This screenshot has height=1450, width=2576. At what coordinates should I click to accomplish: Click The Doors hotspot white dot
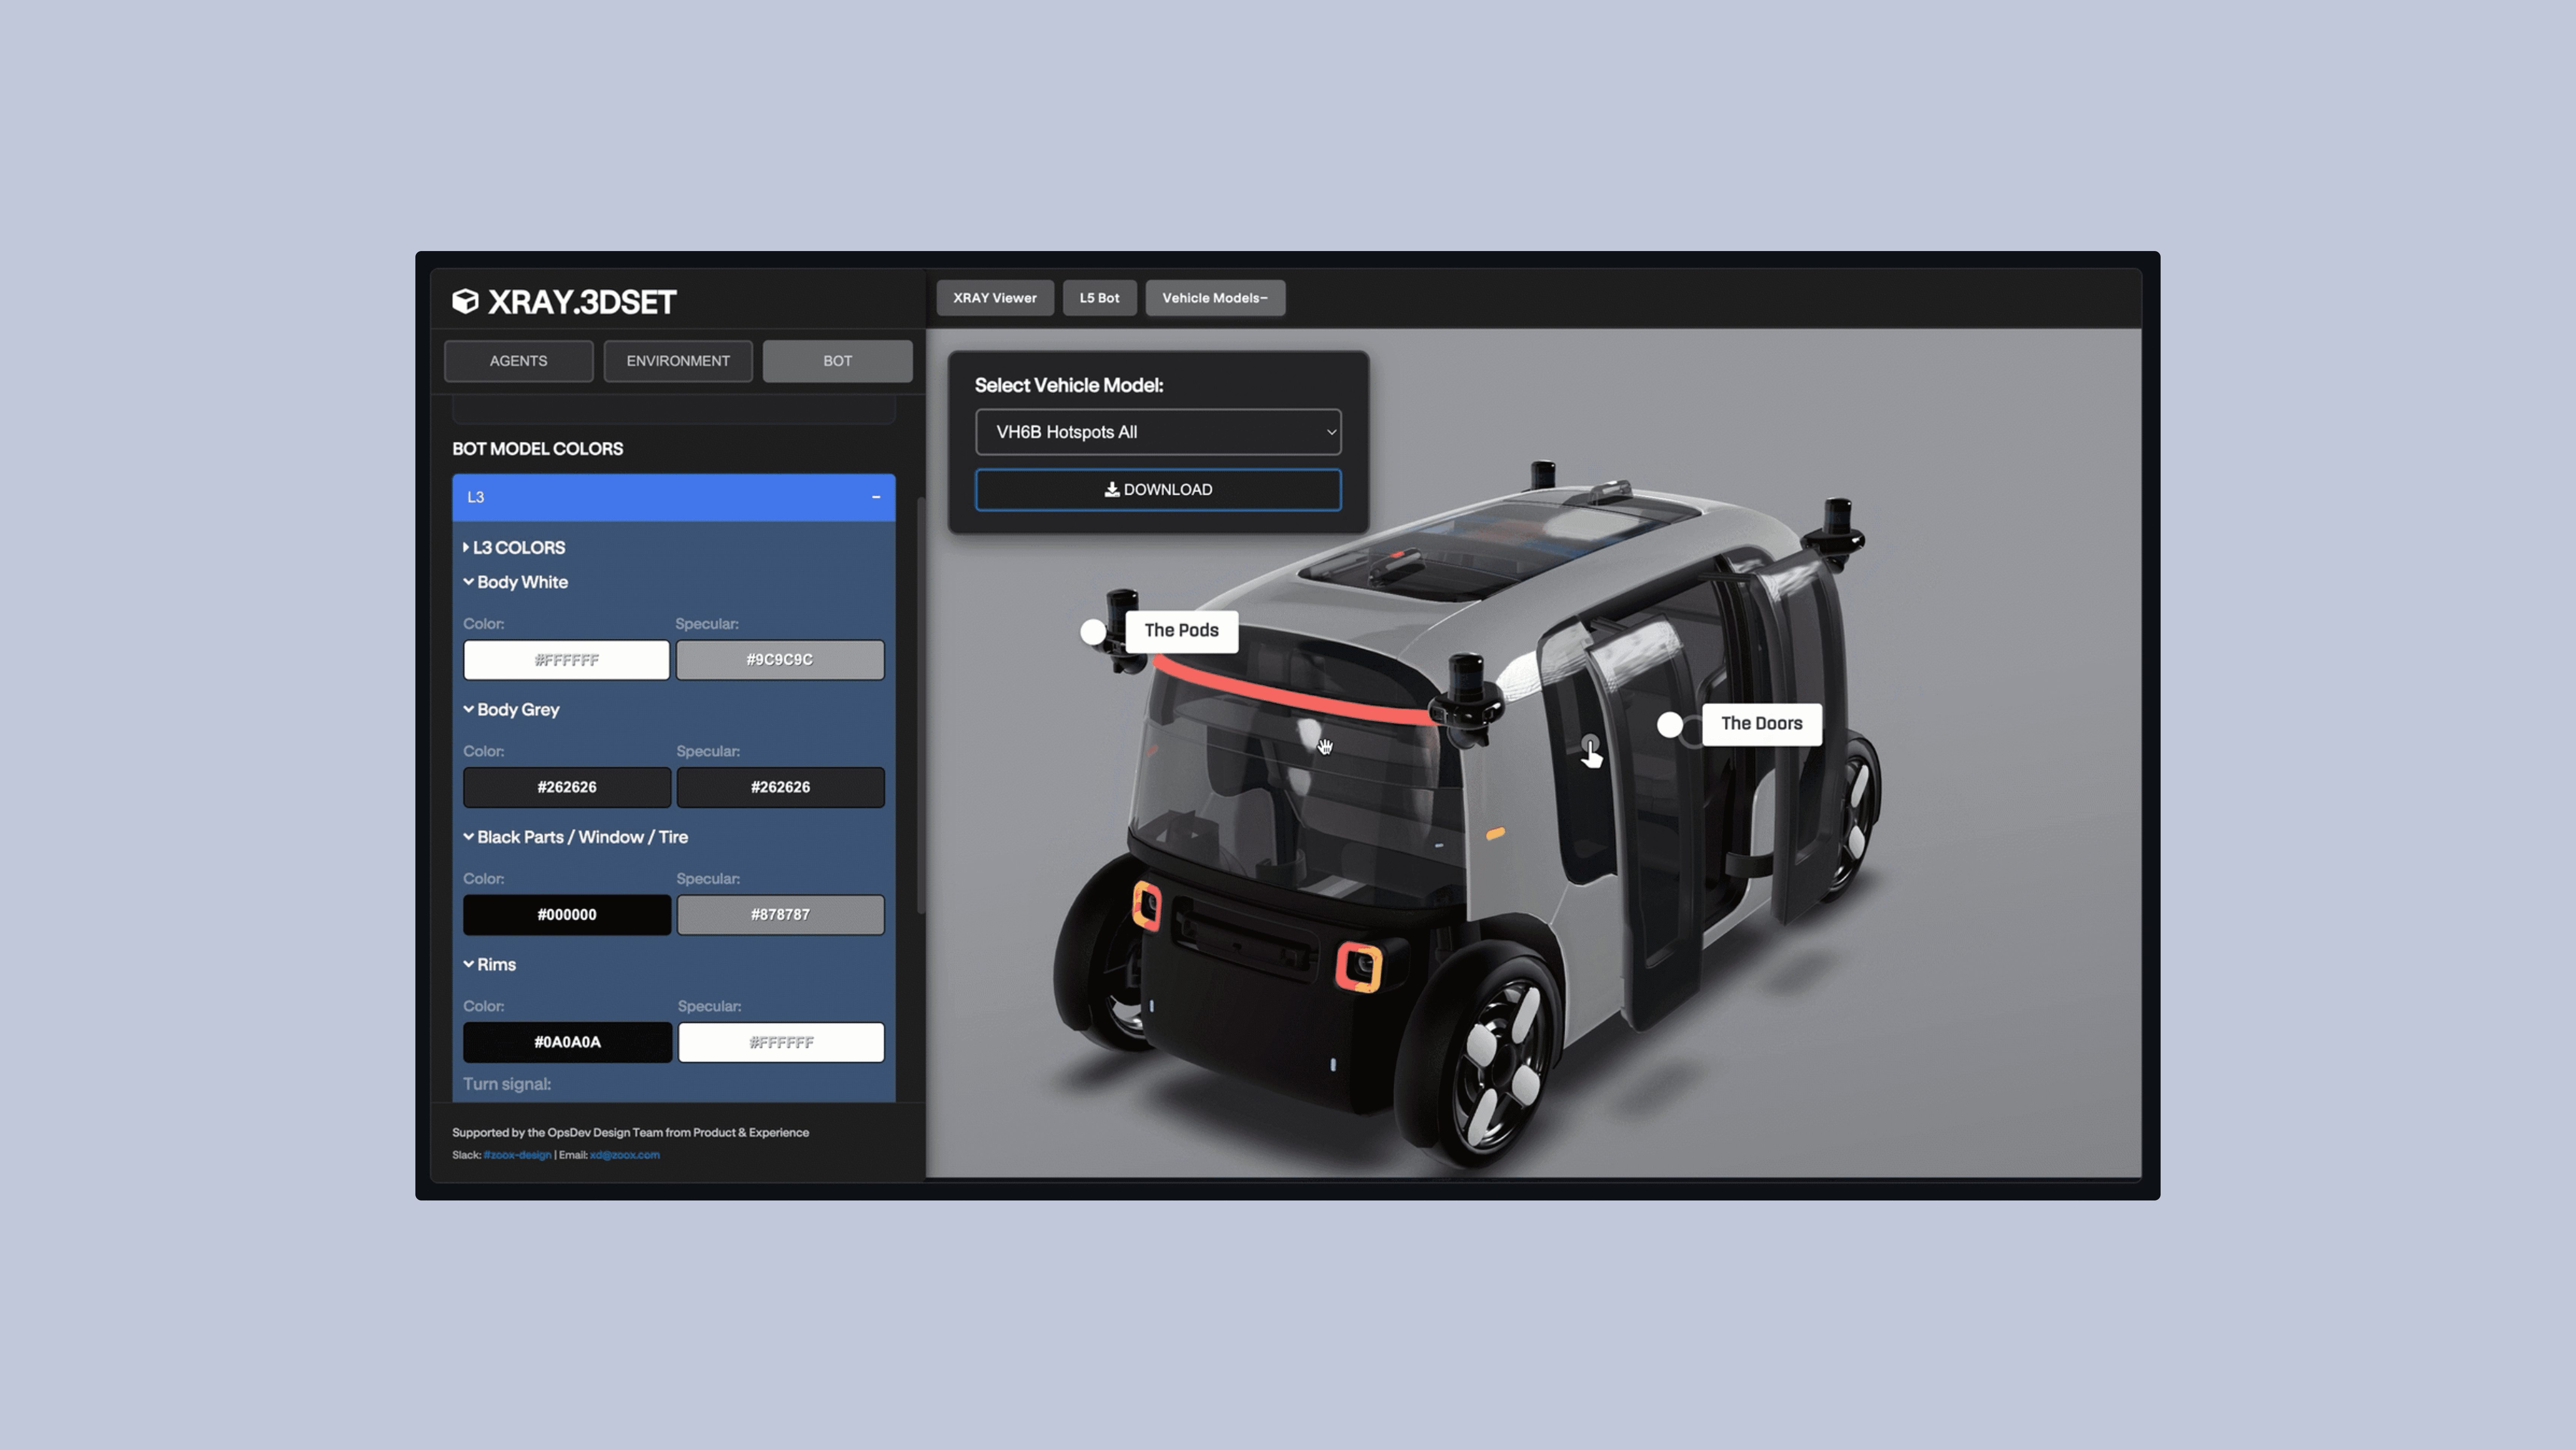[1669, 725]
